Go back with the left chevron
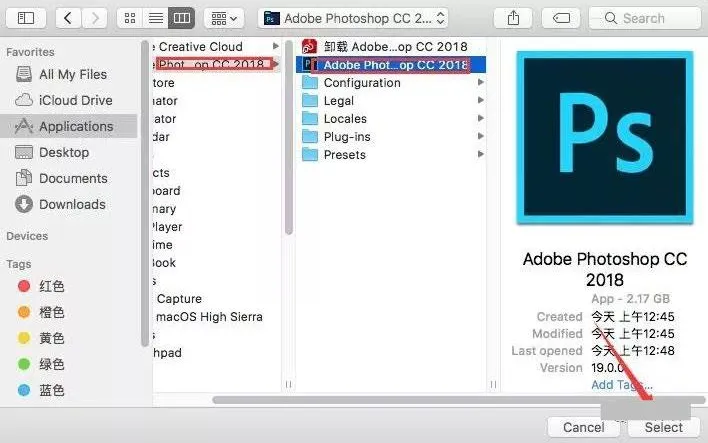 point(68,18)
